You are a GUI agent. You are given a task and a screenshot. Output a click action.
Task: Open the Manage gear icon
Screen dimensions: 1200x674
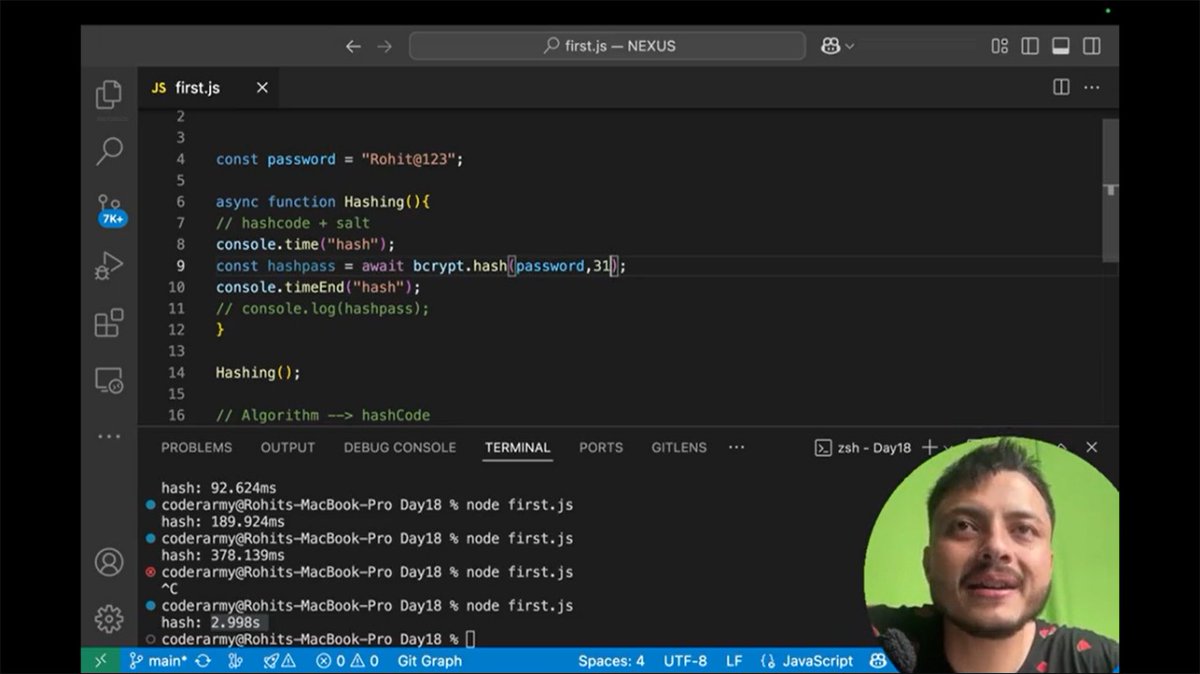click(x=109, y=619)
